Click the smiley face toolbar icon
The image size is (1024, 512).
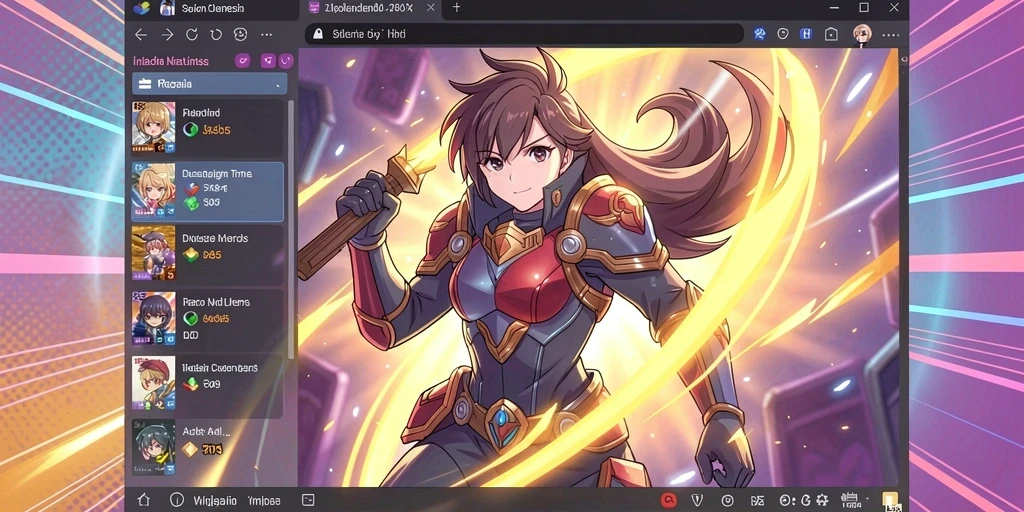tap(240, 35)
